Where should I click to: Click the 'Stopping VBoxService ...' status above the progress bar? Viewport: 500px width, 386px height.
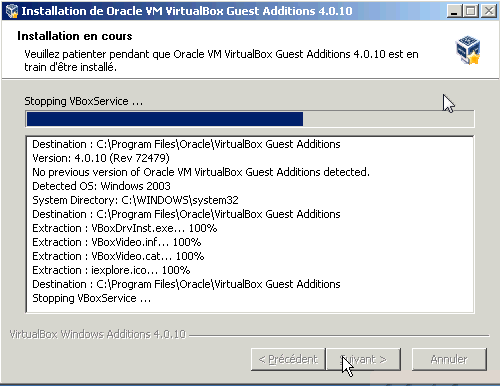click(84, 101)
